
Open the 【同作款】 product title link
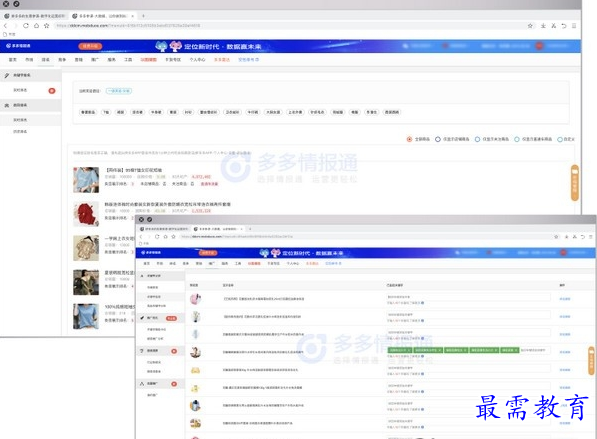coord(134,170)
